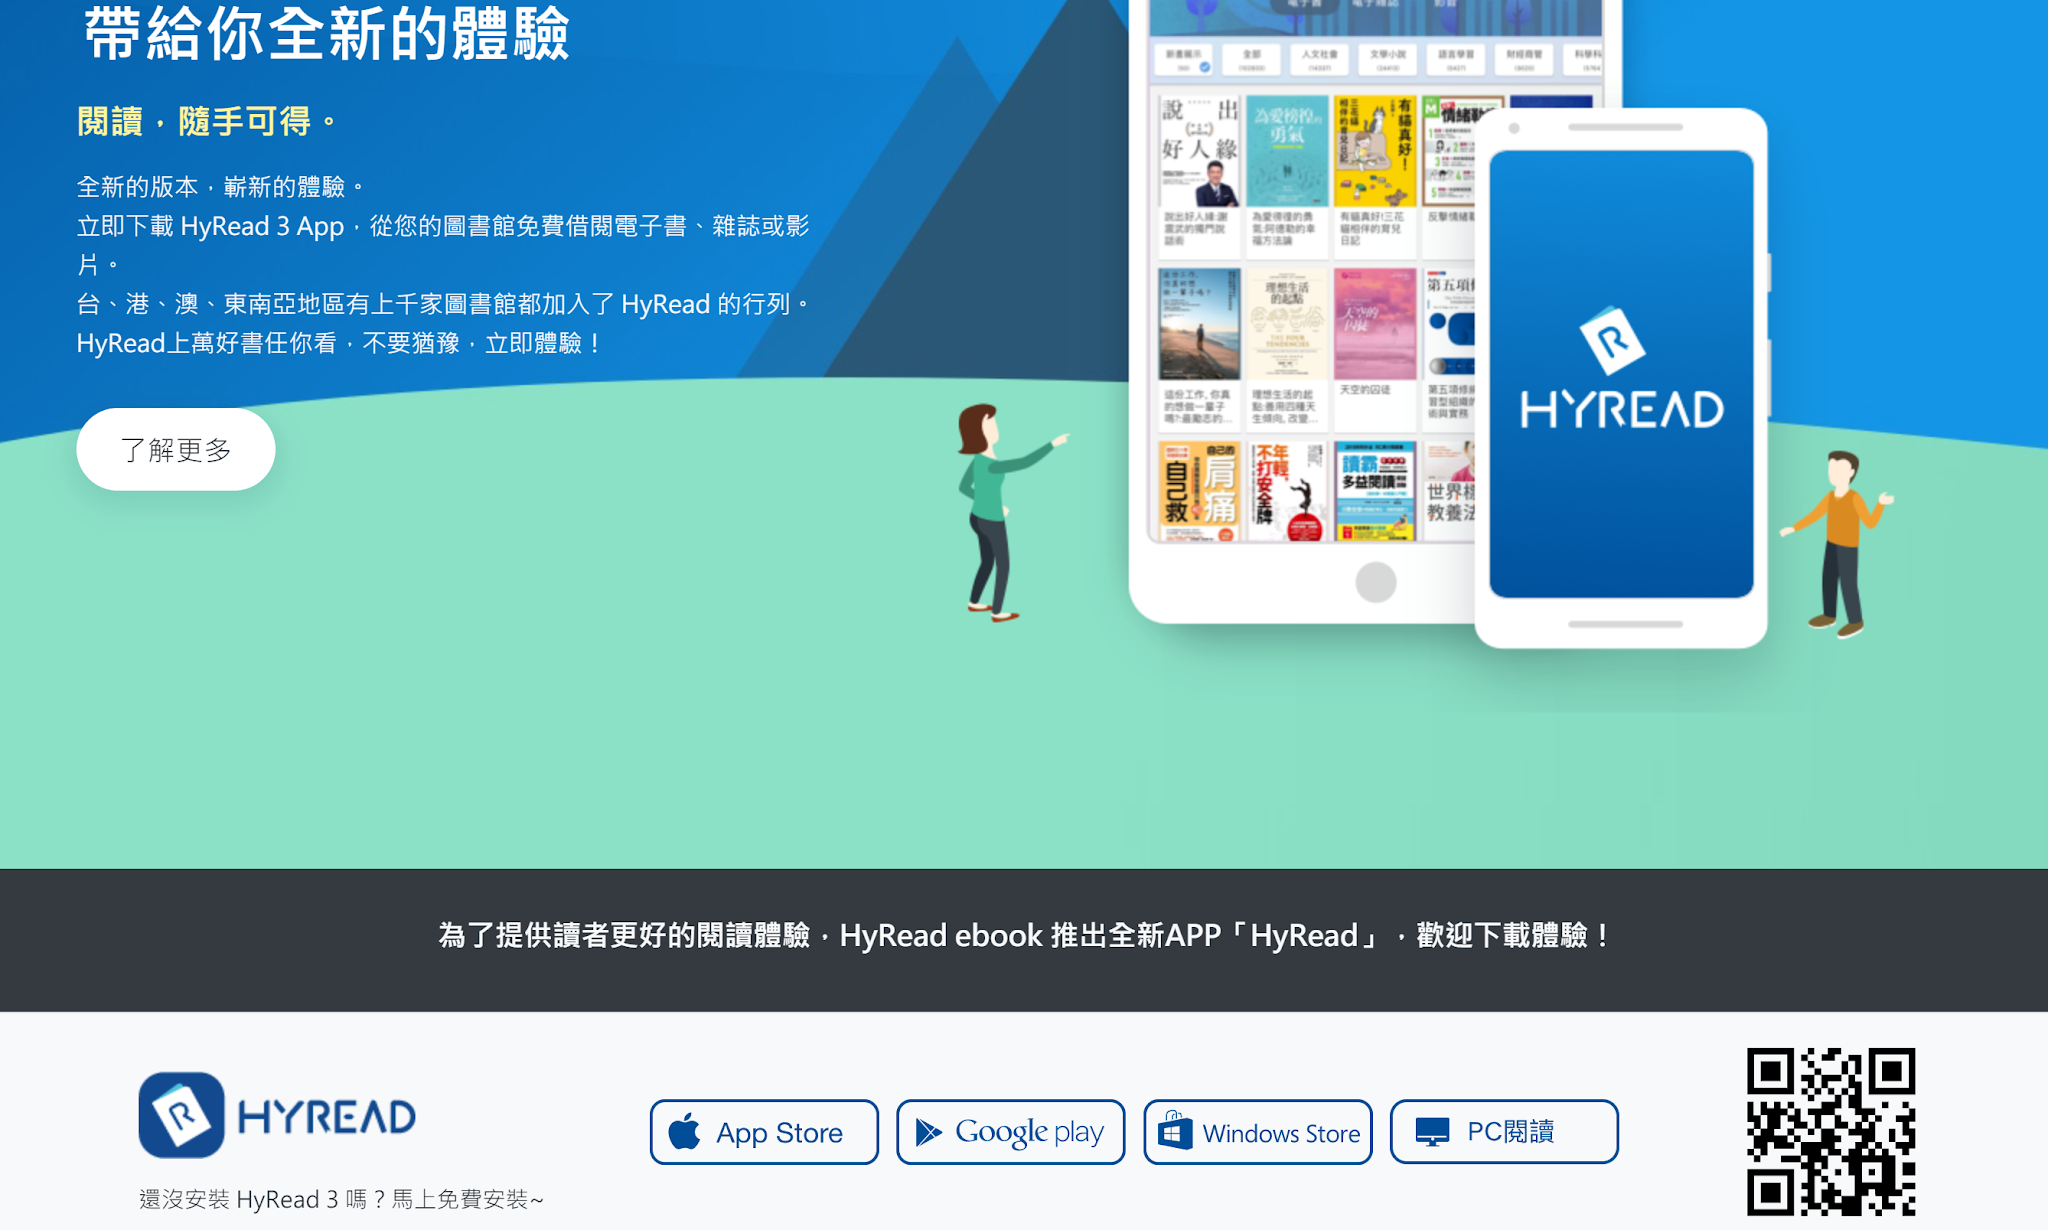Image resolution: width=2048 pixels, height=1230 pixels.
Task: Click the PC閱讀 download button
Action: tap(1504, 1131)
